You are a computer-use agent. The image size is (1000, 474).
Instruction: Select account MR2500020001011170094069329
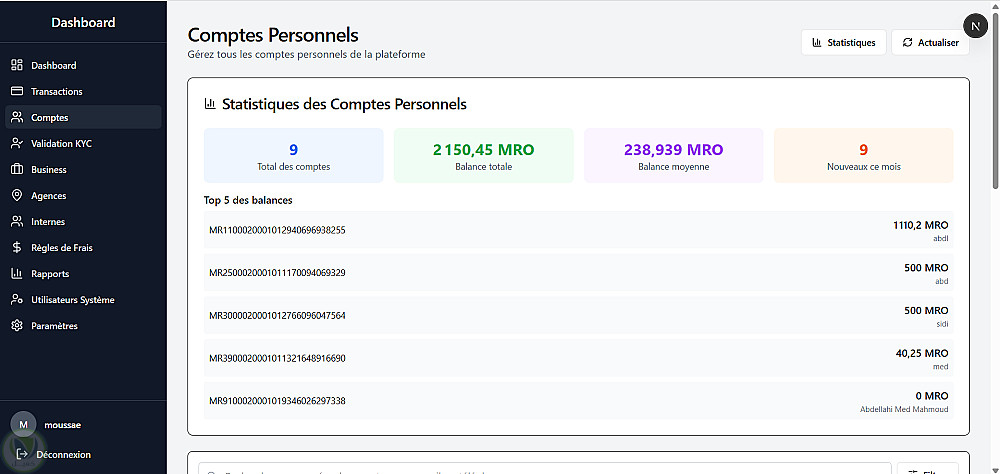578,272
